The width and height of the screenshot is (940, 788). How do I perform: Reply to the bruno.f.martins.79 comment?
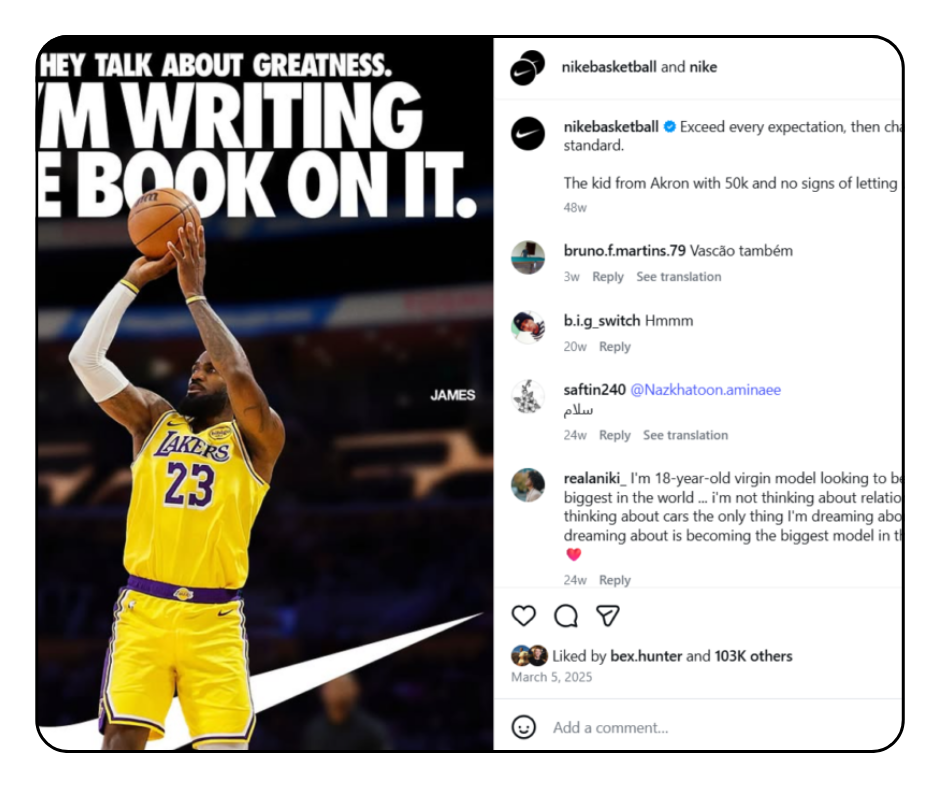608,276
